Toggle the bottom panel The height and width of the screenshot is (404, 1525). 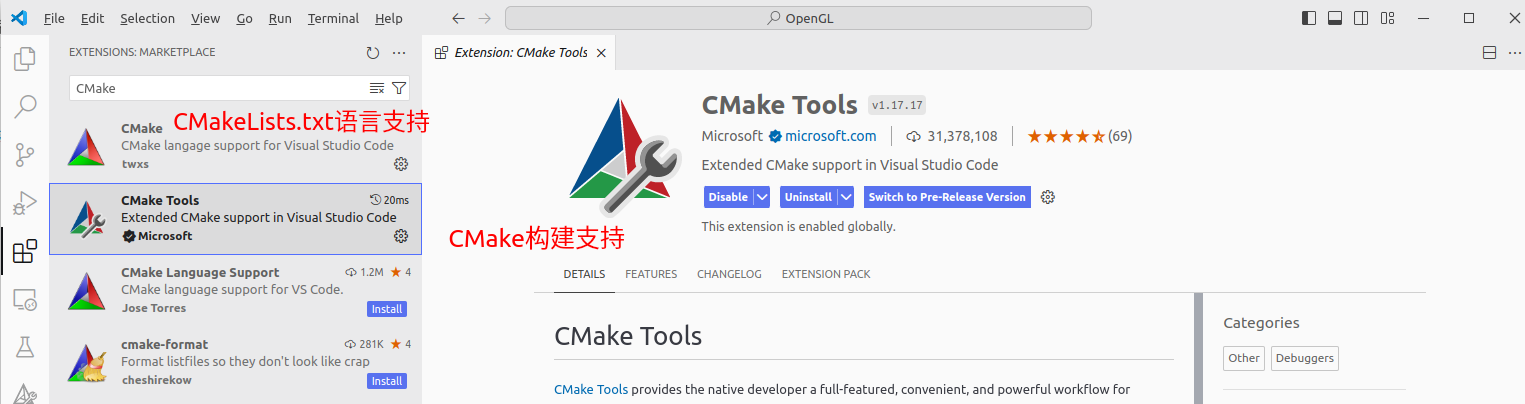tap(1335, 18)
